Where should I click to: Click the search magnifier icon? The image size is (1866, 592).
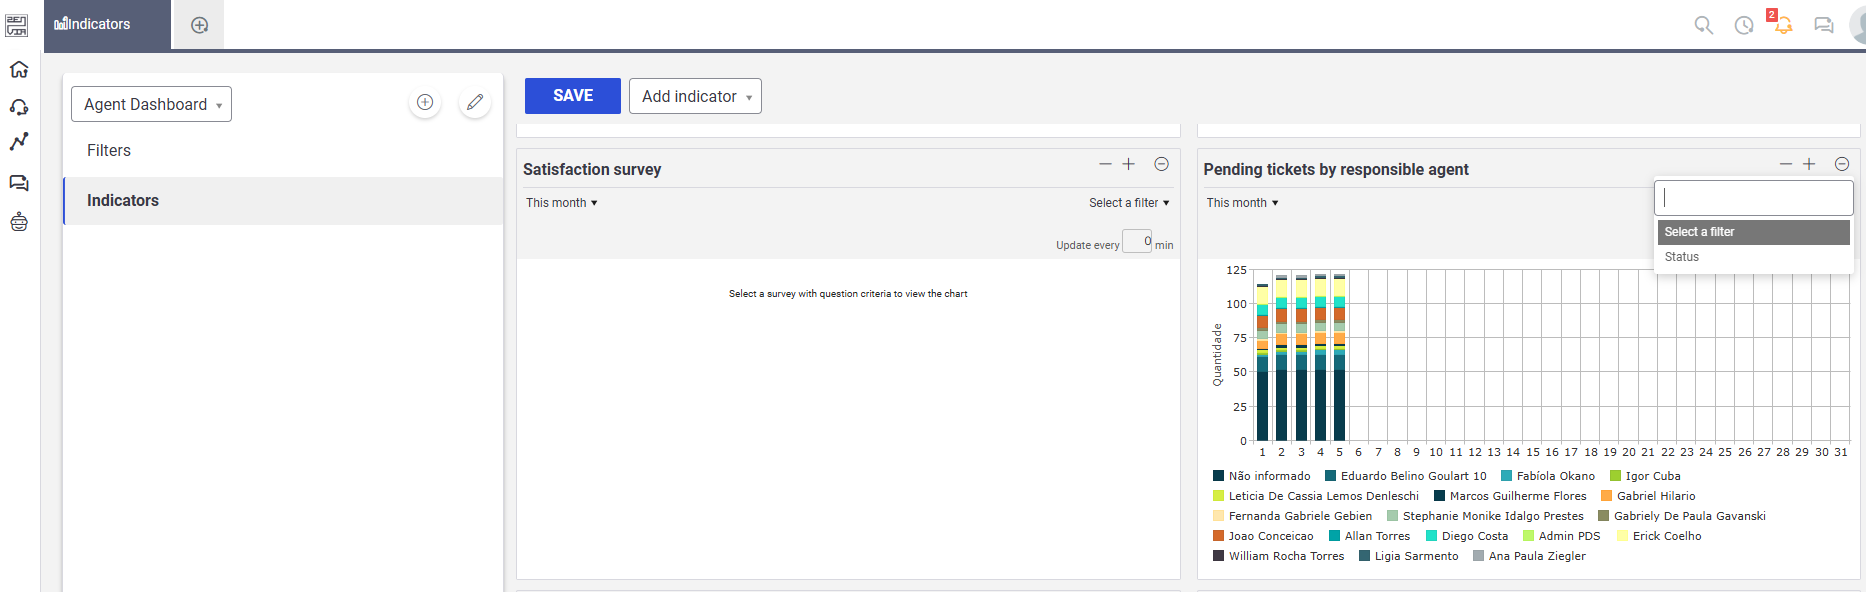pyautogui.click(x=1704, y=25)
